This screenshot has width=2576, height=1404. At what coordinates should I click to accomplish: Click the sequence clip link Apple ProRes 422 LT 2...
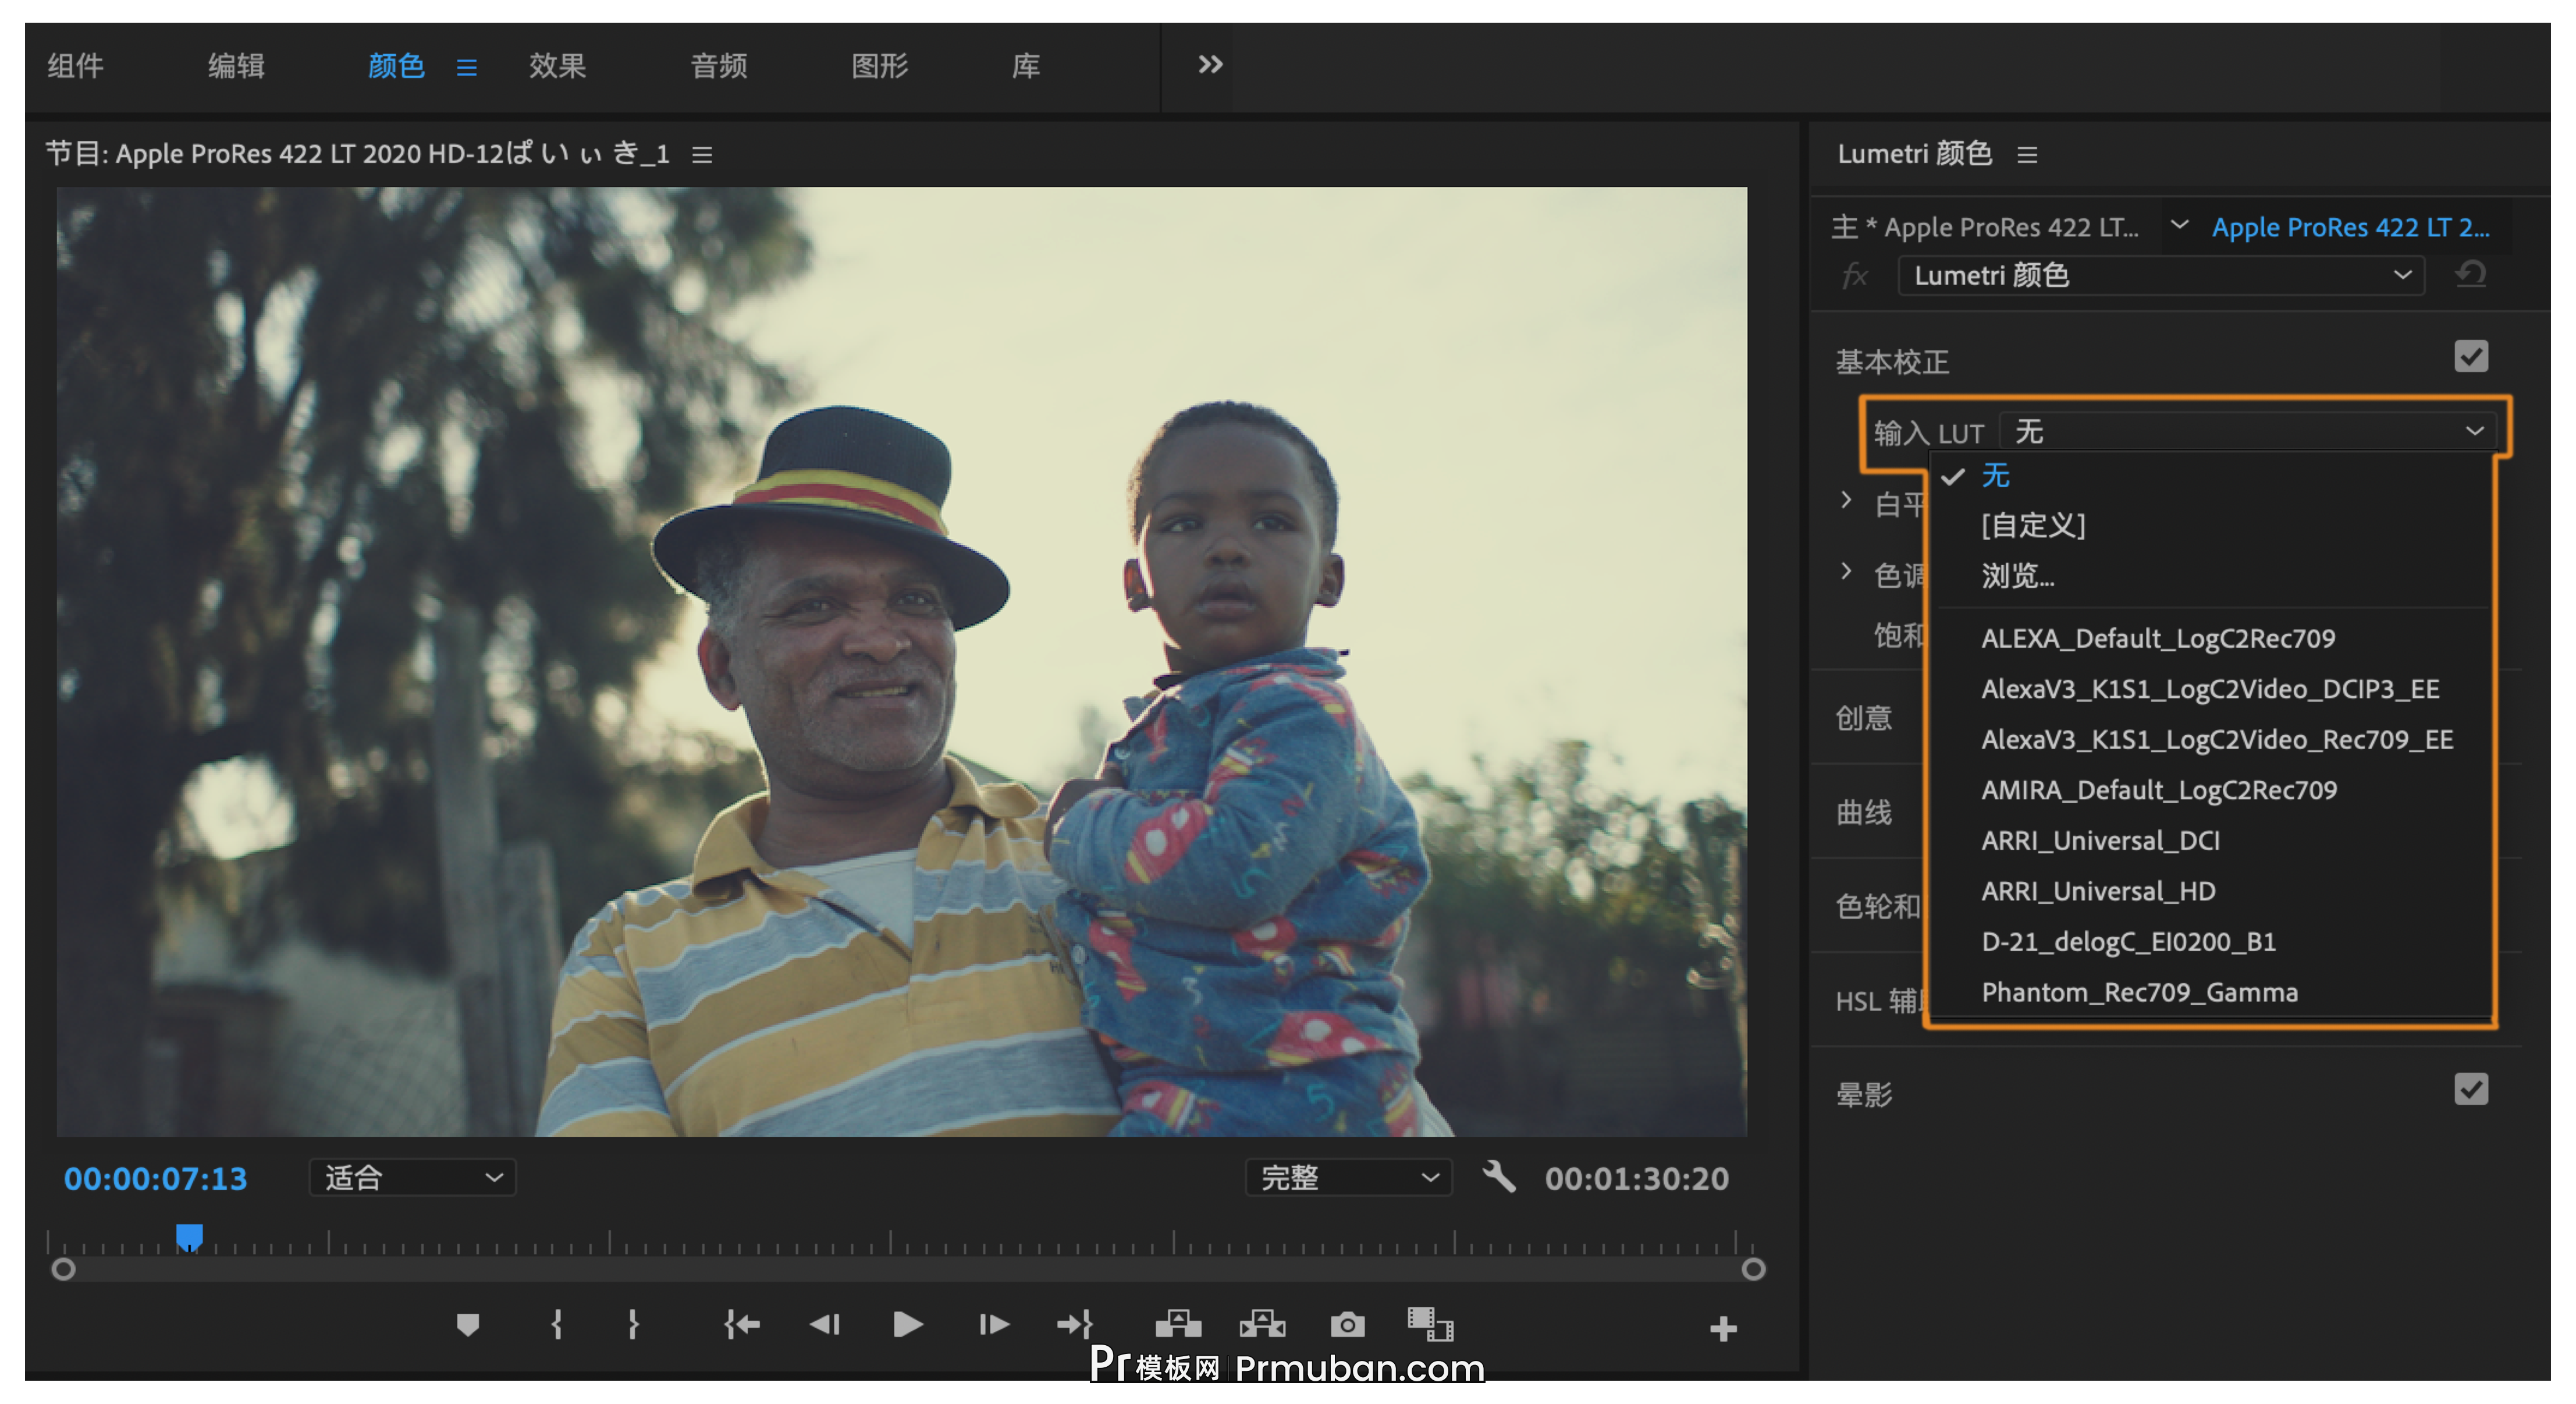[2350, 227]
